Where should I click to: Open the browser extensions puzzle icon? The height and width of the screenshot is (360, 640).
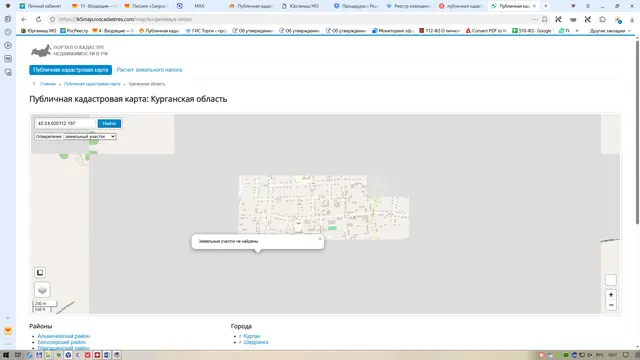(x=602, y=19)
